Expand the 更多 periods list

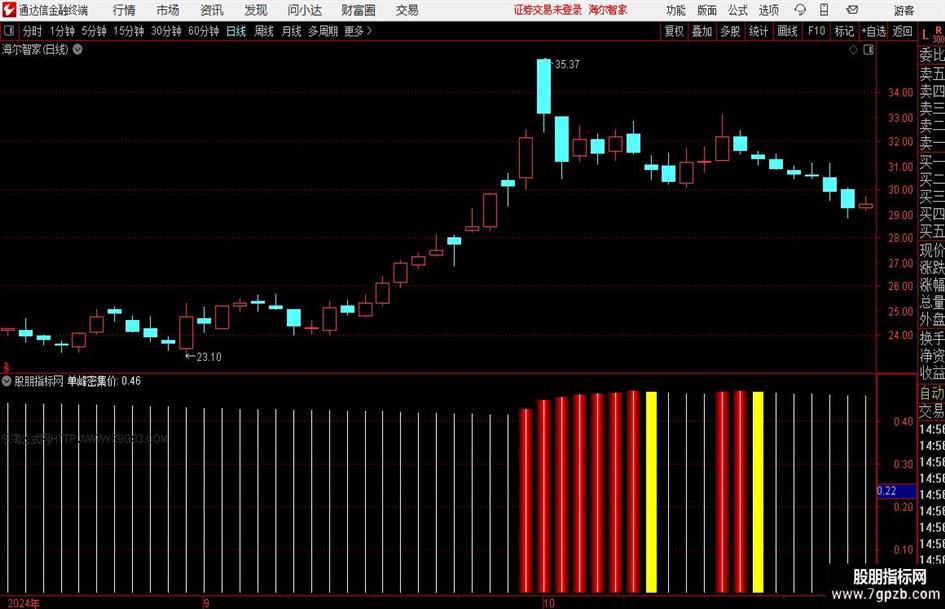click(358, 31)
